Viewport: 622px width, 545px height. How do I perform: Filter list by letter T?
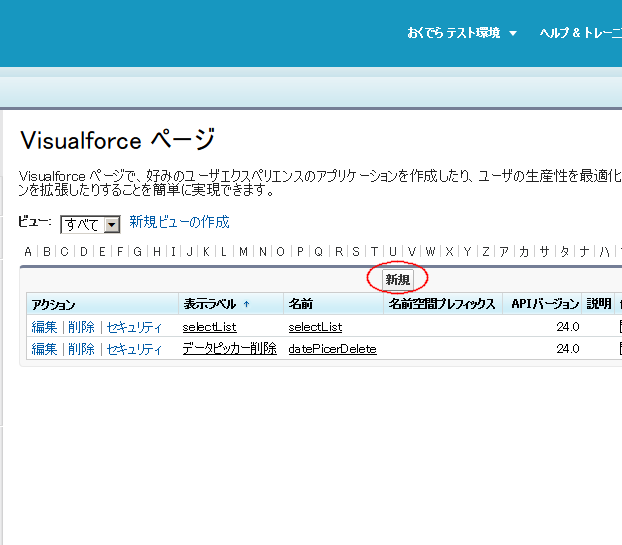pyautogui.click(x=374, y=252)
